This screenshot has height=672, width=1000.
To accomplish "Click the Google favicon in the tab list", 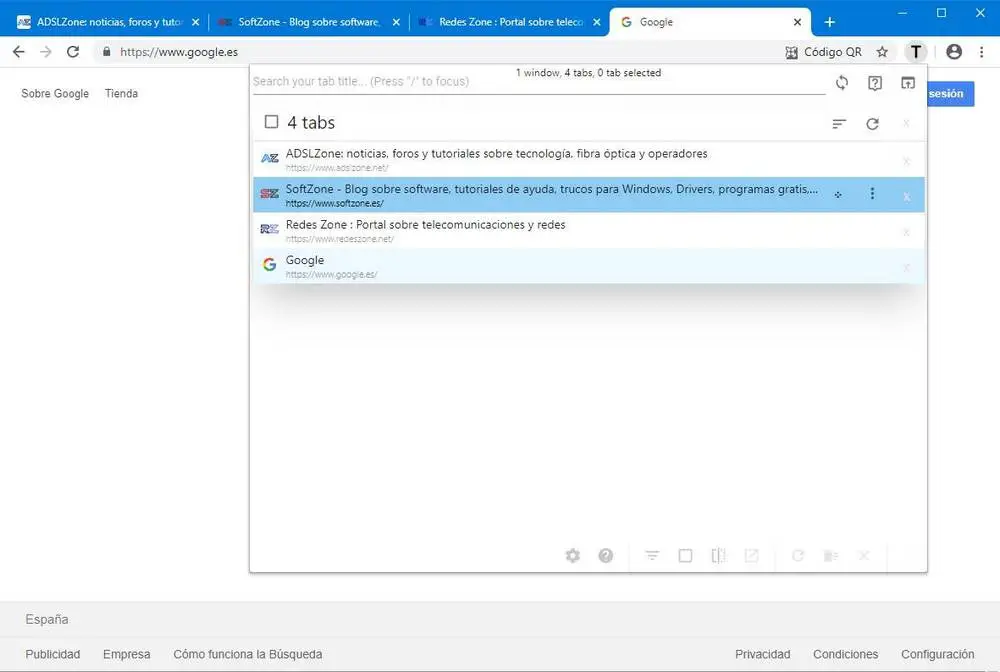I will point(270,264).
